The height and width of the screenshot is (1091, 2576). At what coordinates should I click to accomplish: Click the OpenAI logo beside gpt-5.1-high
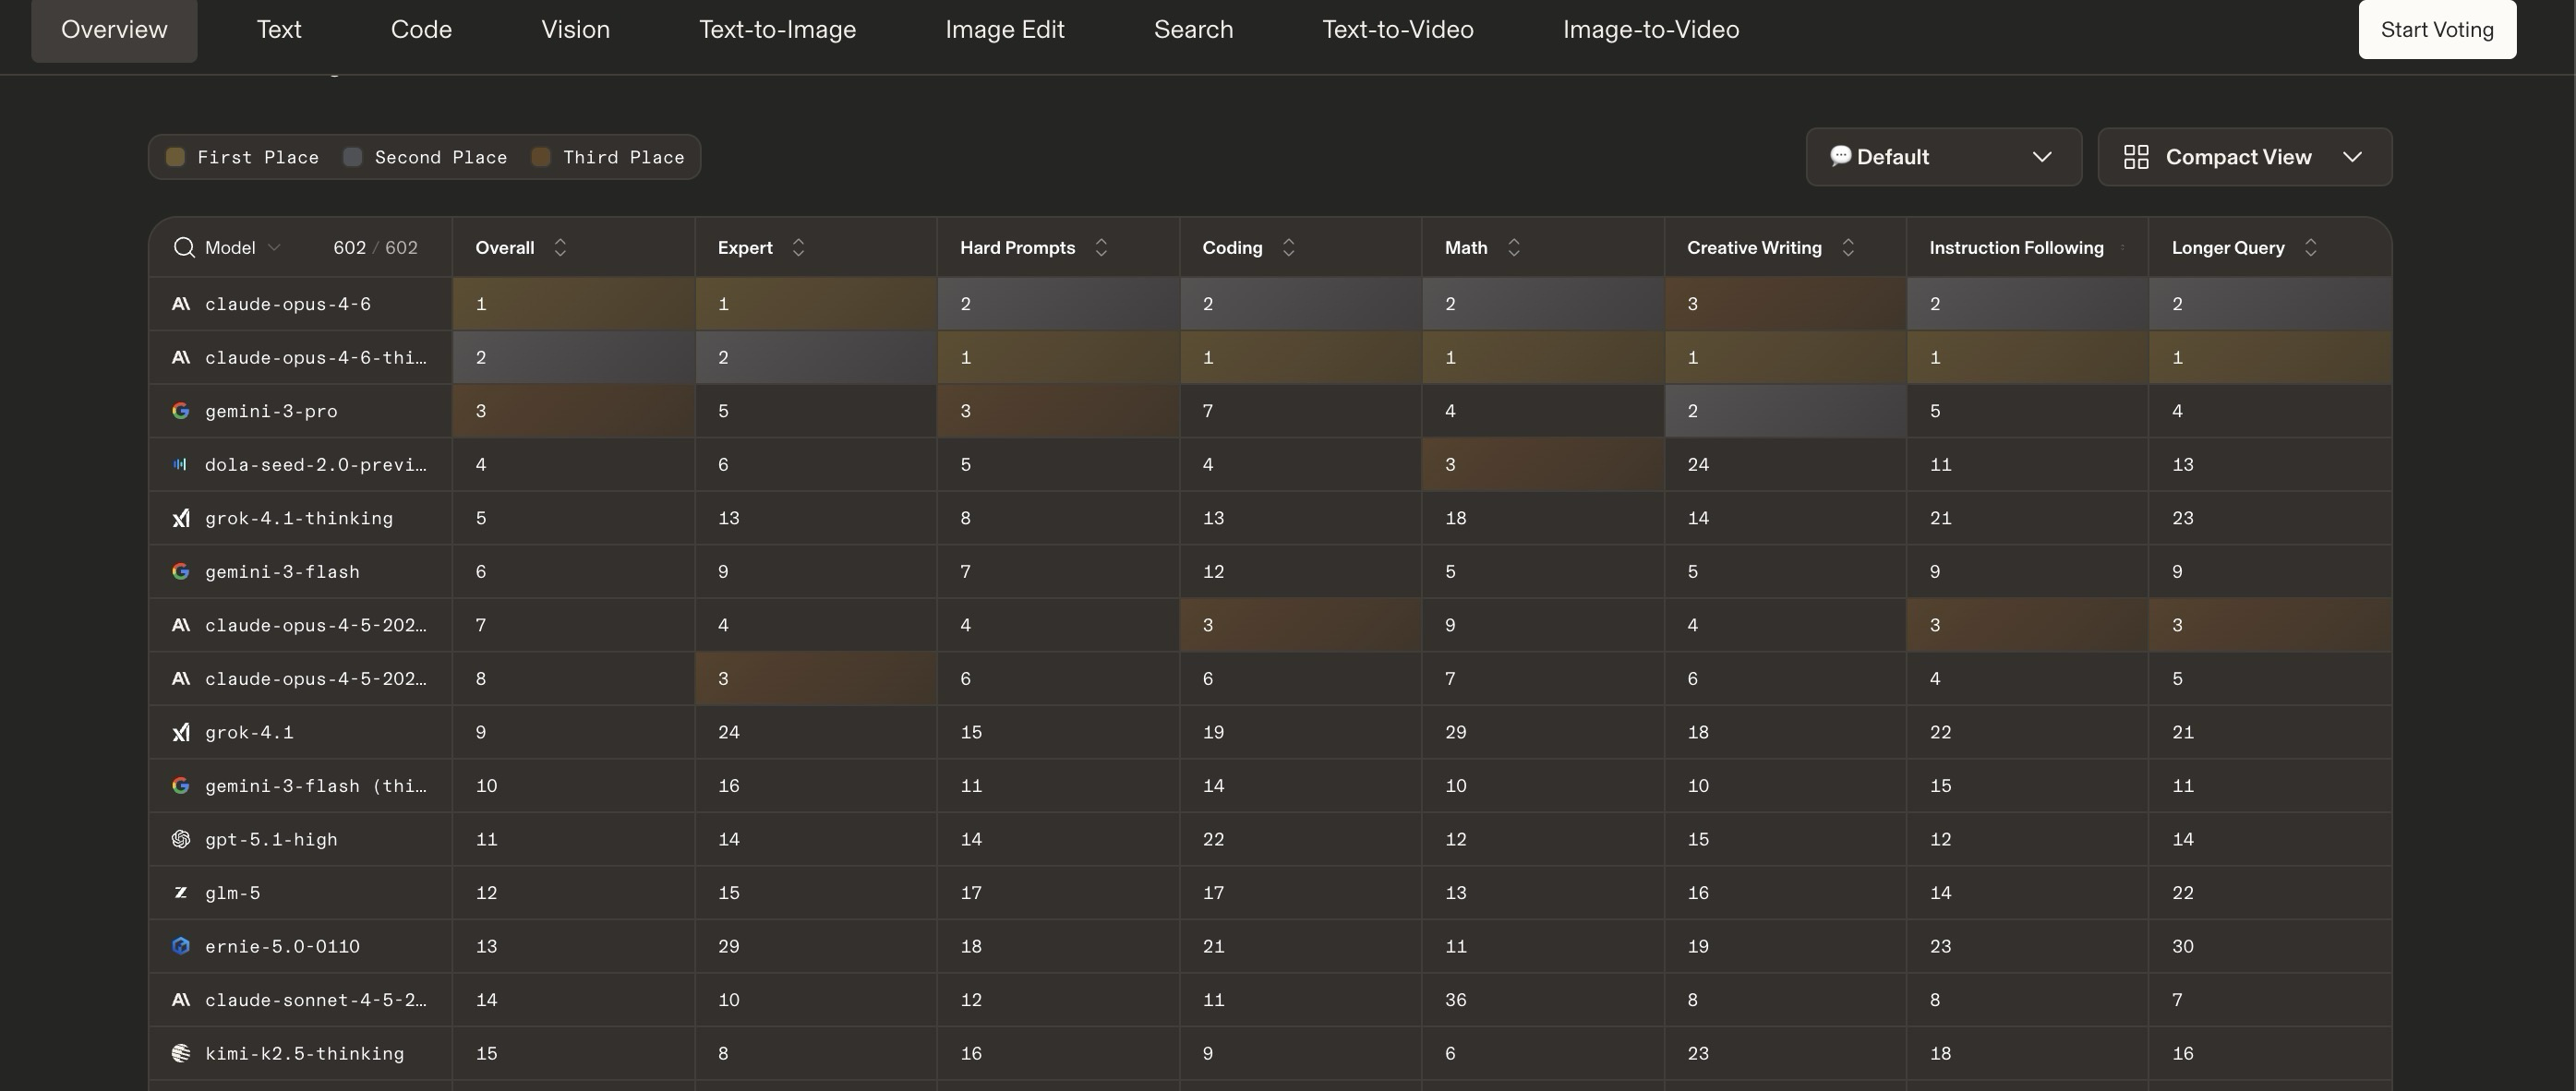(181, 839)
